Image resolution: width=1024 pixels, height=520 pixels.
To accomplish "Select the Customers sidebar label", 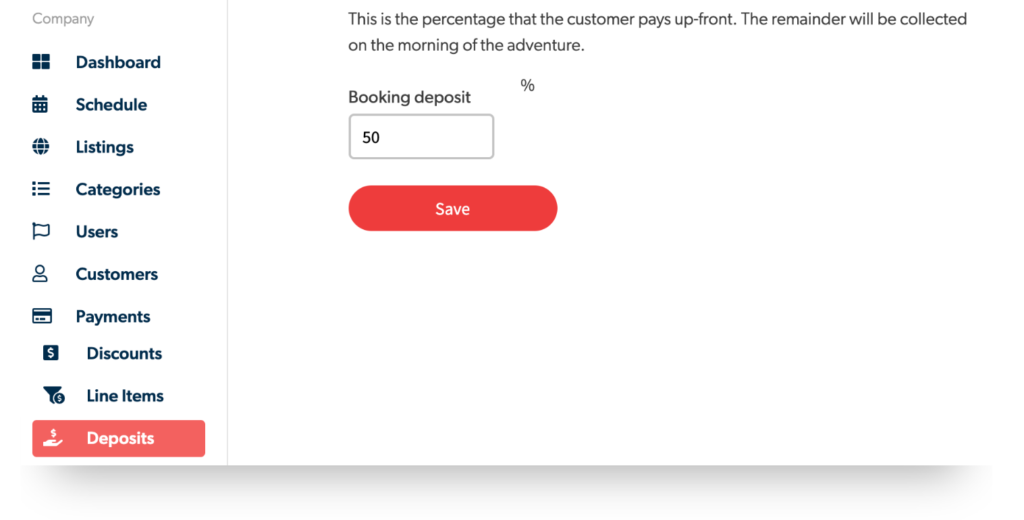I will pyautogui.click(x=117, y=274).
